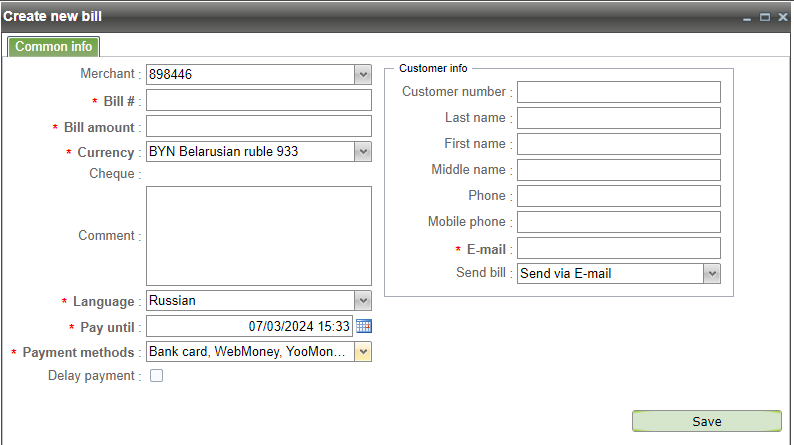Viewport: 794px width, 445px height.
Task: Expand the Merchant dropdown
Action: tap(363, 74)
